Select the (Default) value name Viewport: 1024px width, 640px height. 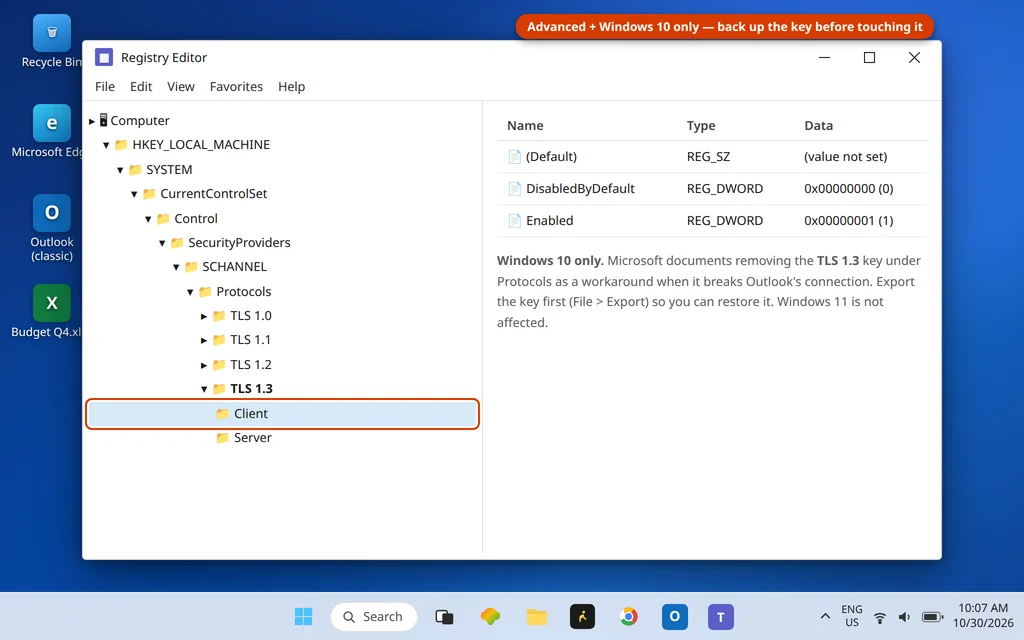pos(552,157)
